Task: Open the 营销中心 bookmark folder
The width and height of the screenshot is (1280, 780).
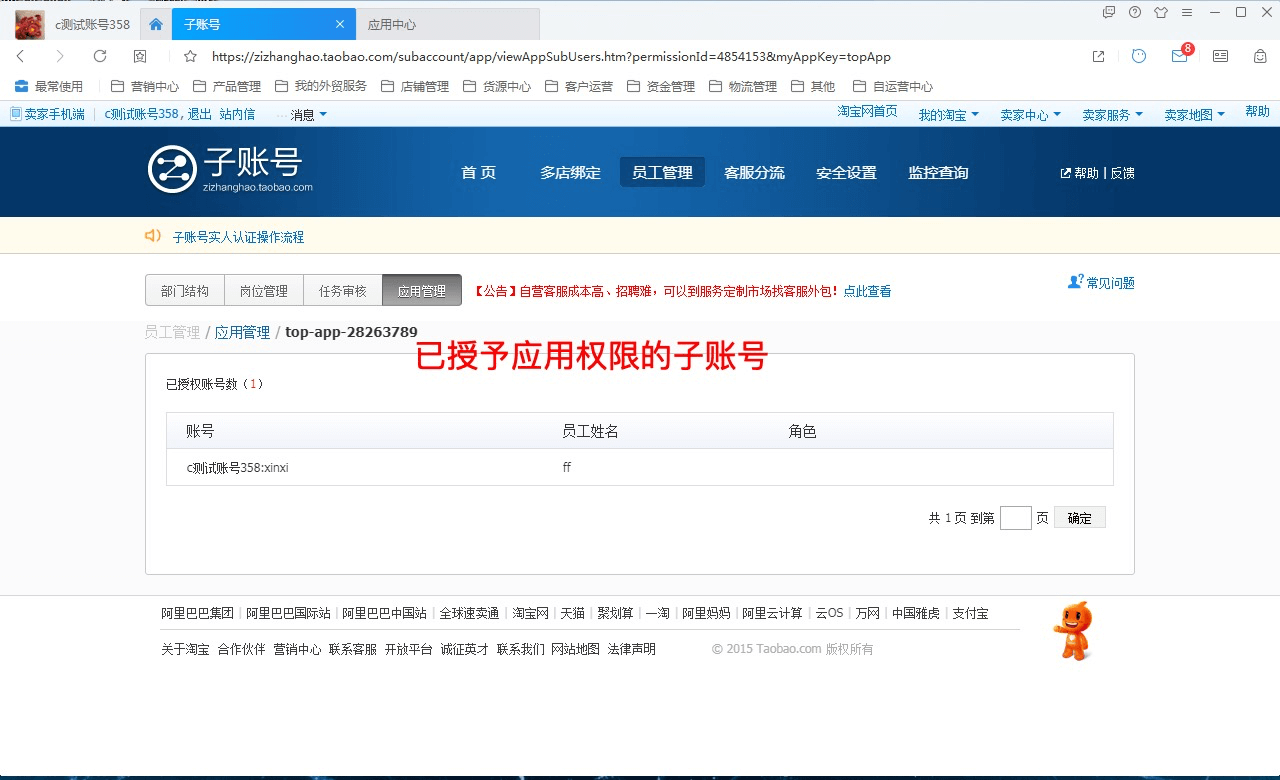Action: point(145,86)
